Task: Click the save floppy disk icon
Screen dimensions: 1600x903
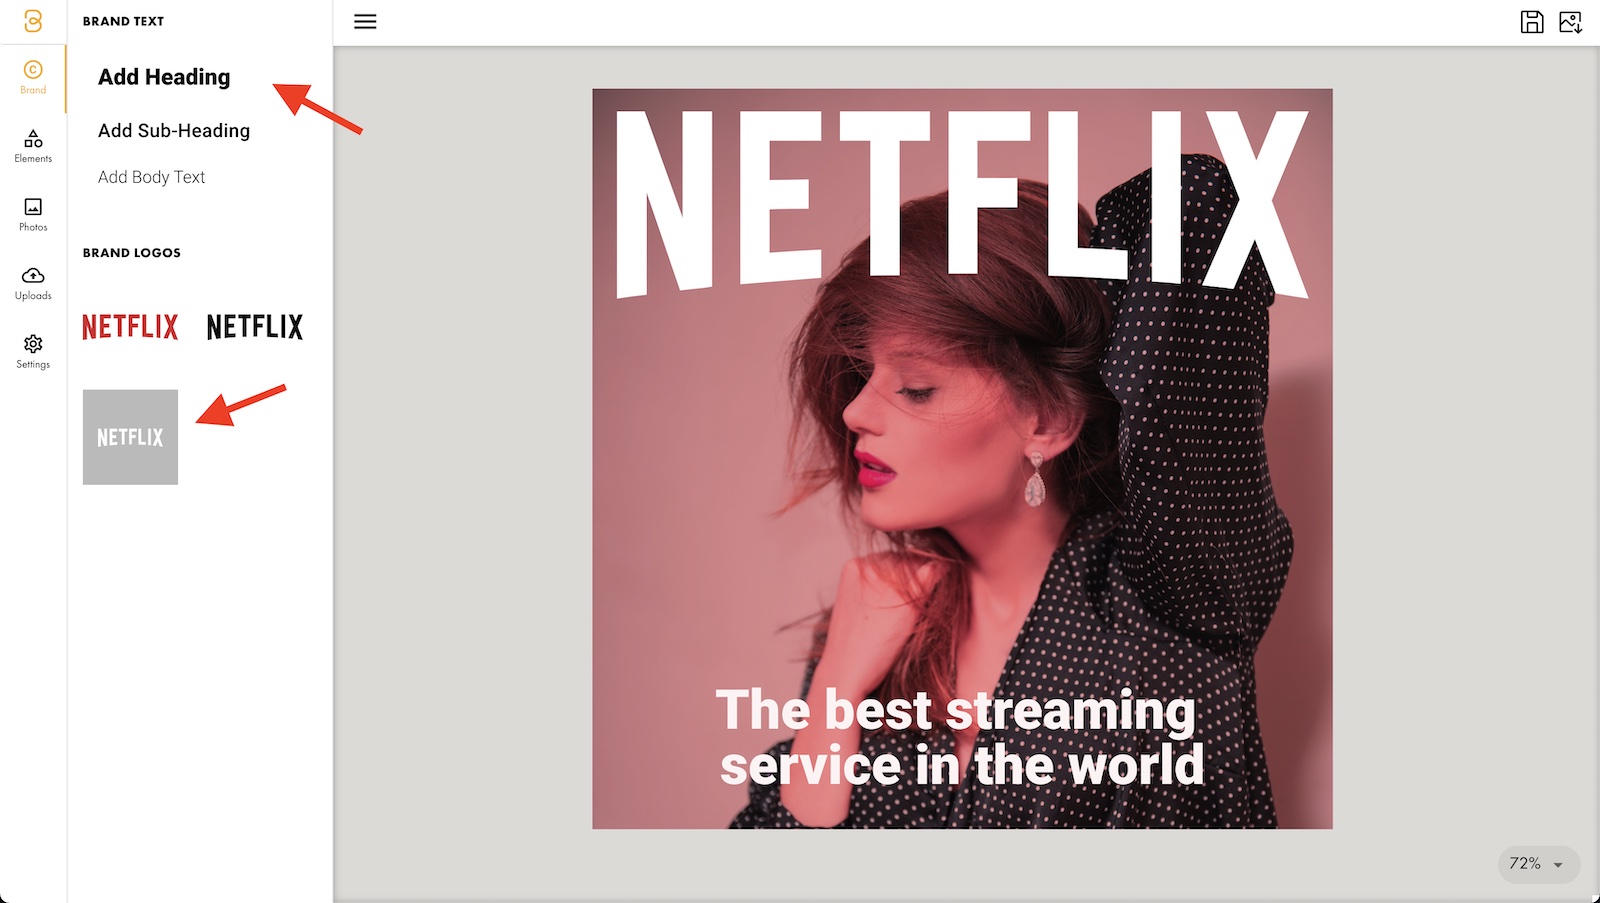Action: point(1532,22)
